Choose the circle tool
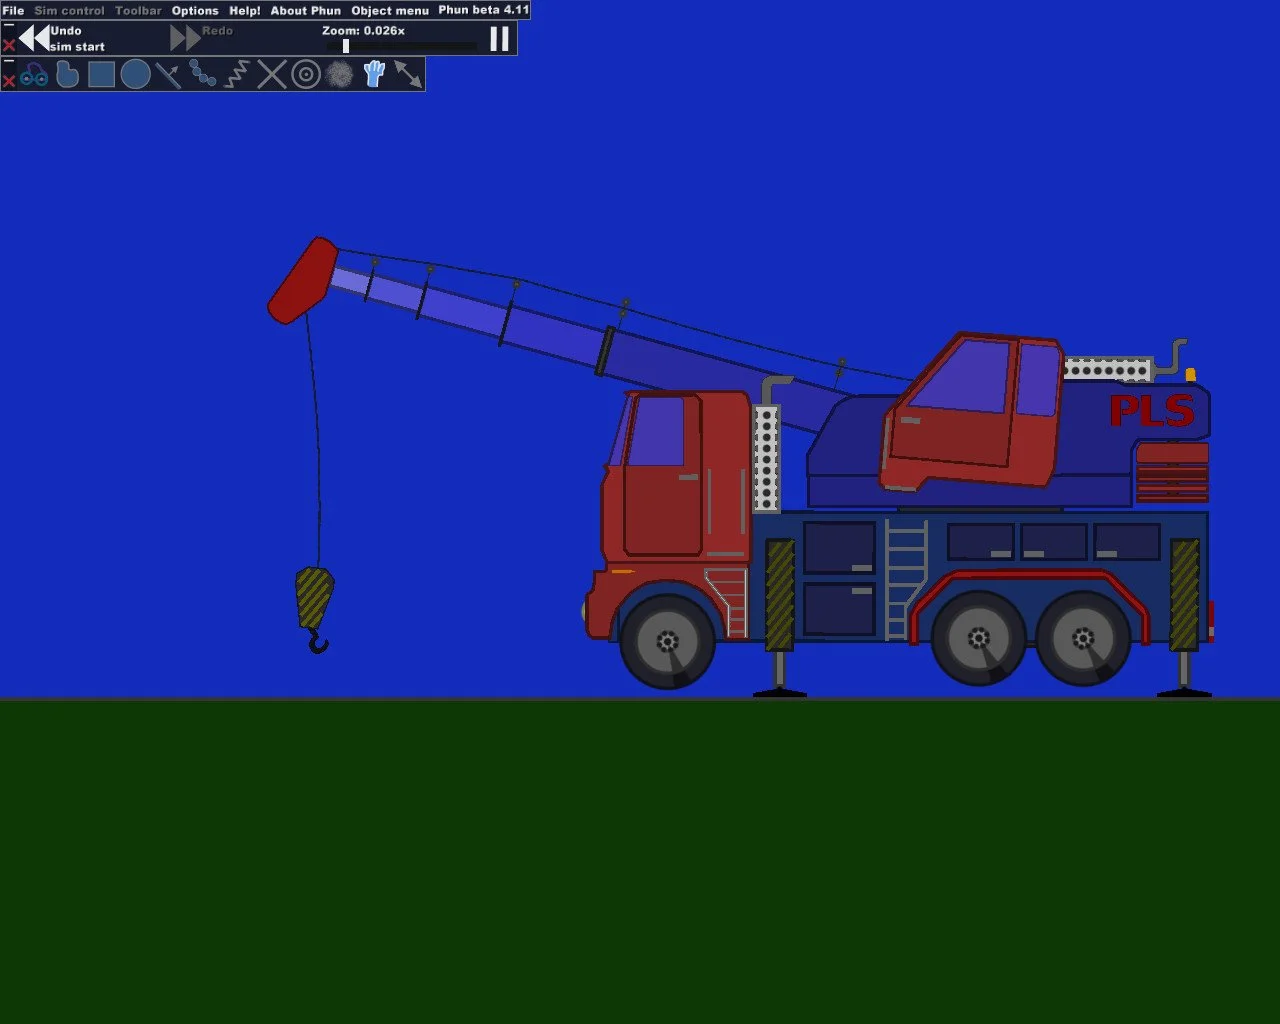The height and width of the screenshot is (1024, 1280). pos(135,75)
